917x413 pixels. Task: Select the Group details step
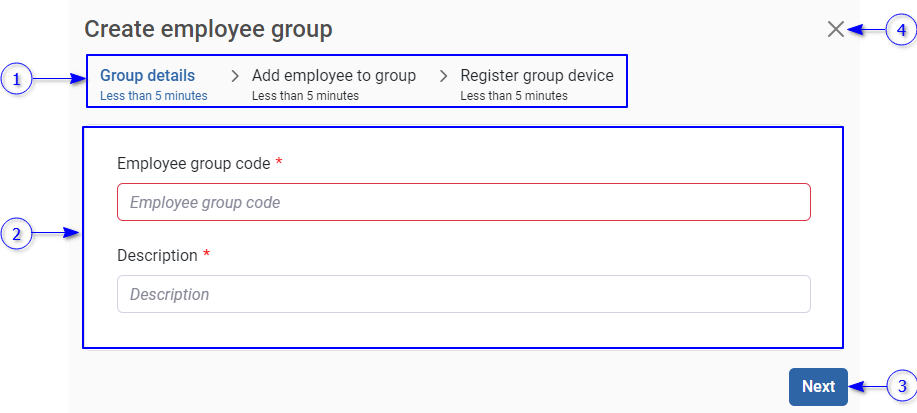coord(147,75)
